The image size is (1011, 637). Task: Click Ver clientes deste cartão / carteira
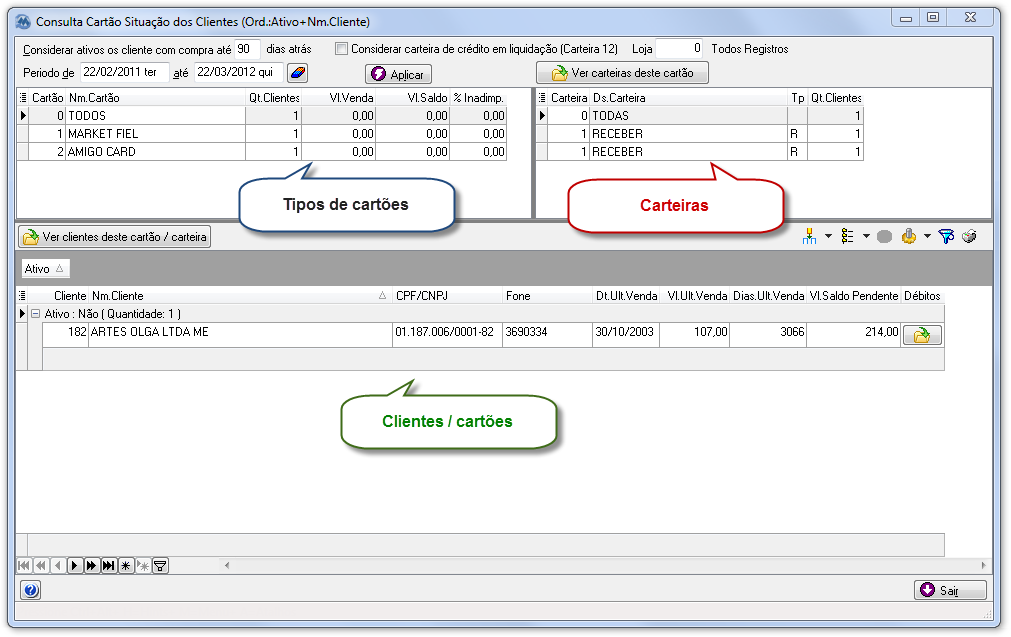115,237
